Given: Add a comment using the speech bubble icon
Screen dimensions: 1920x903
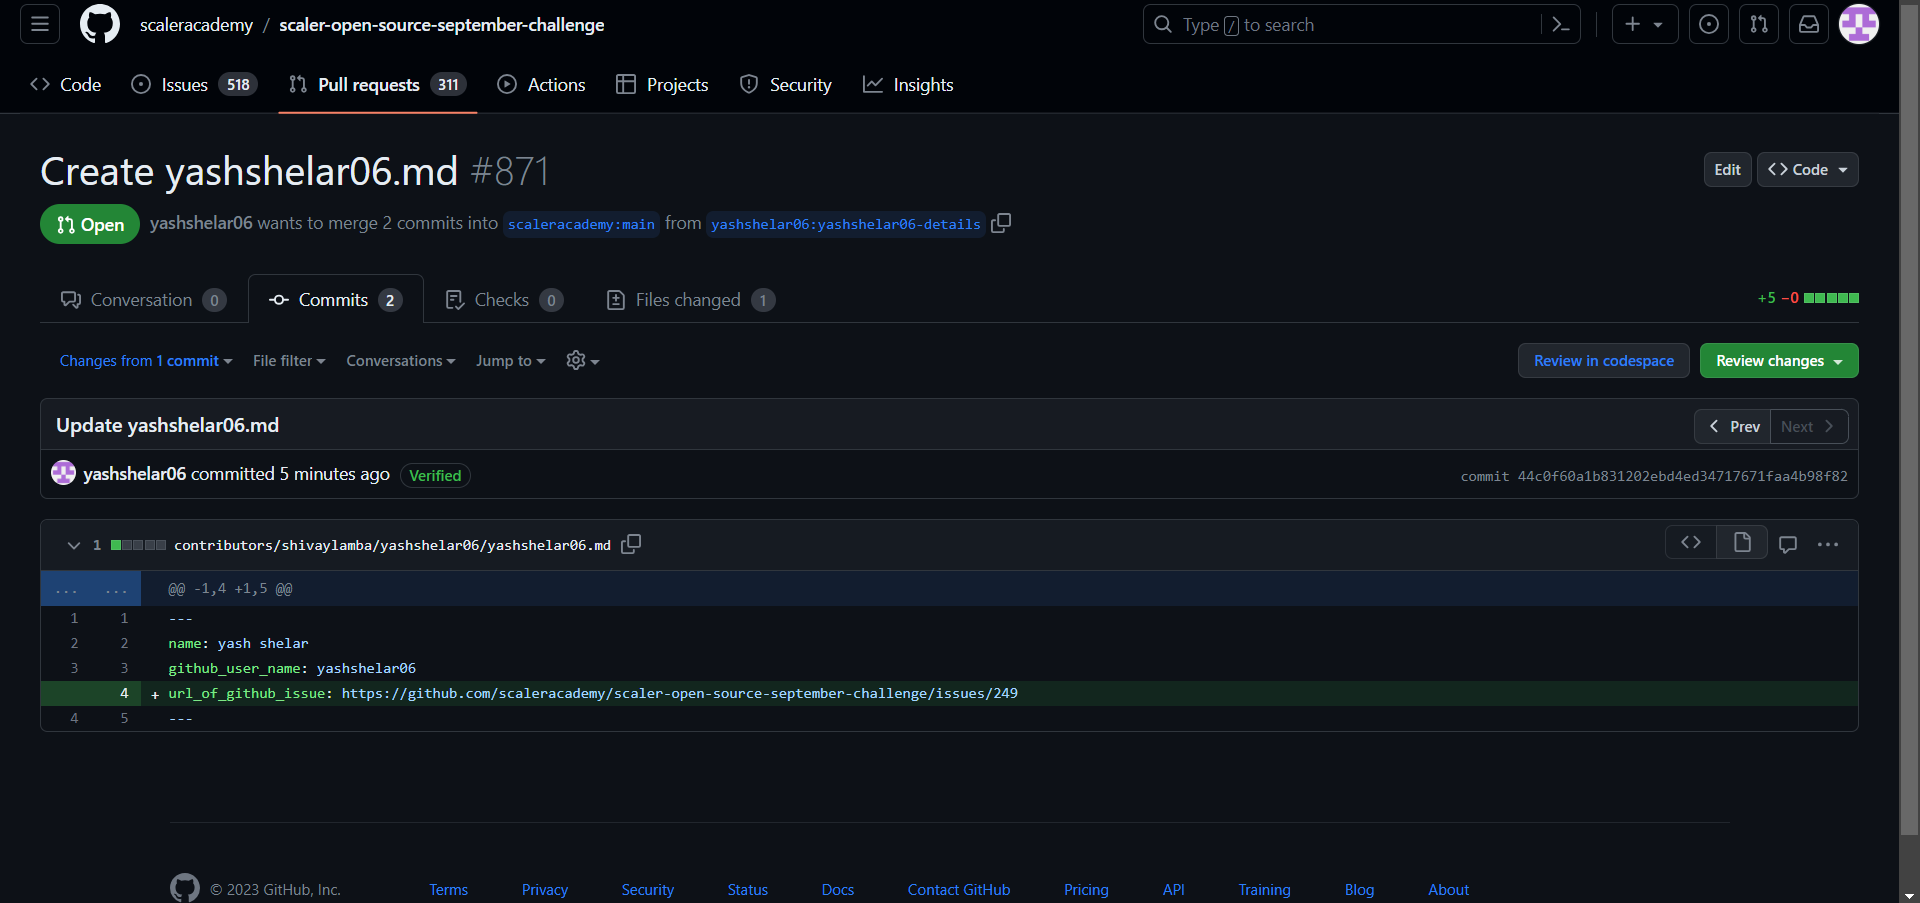Looking at the screenshot, I should pos(1789,544).
